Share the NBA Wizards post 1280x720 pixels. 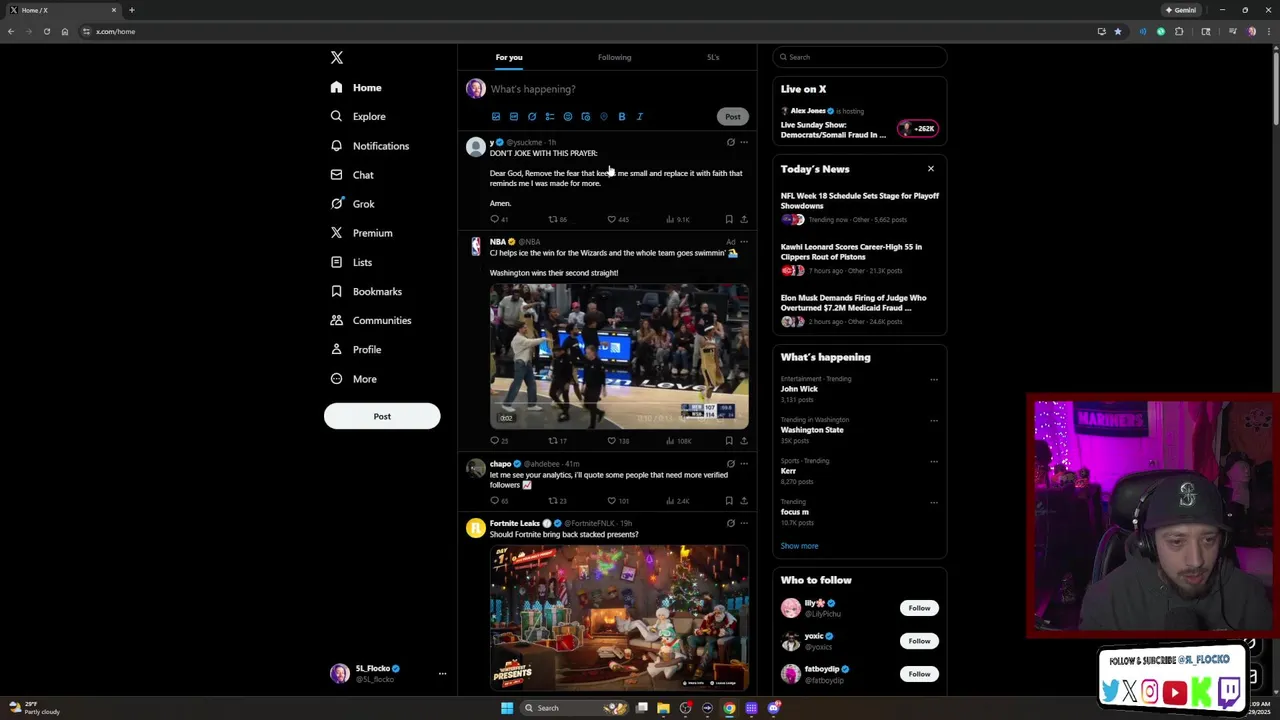[743, 440]
